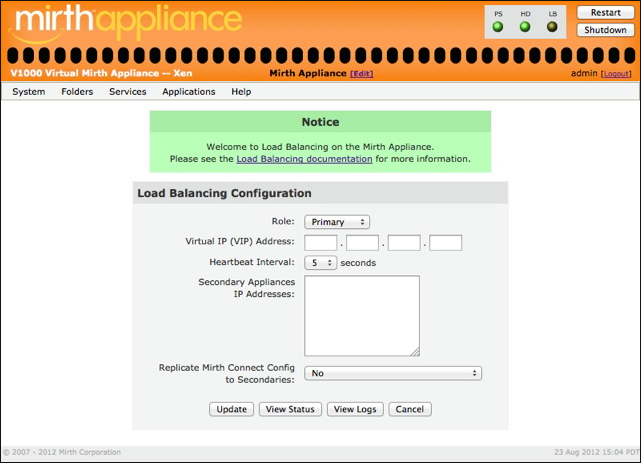Screen dimensions: 641x463
Task: Click the admin username text
Action: tap(584, 73)
